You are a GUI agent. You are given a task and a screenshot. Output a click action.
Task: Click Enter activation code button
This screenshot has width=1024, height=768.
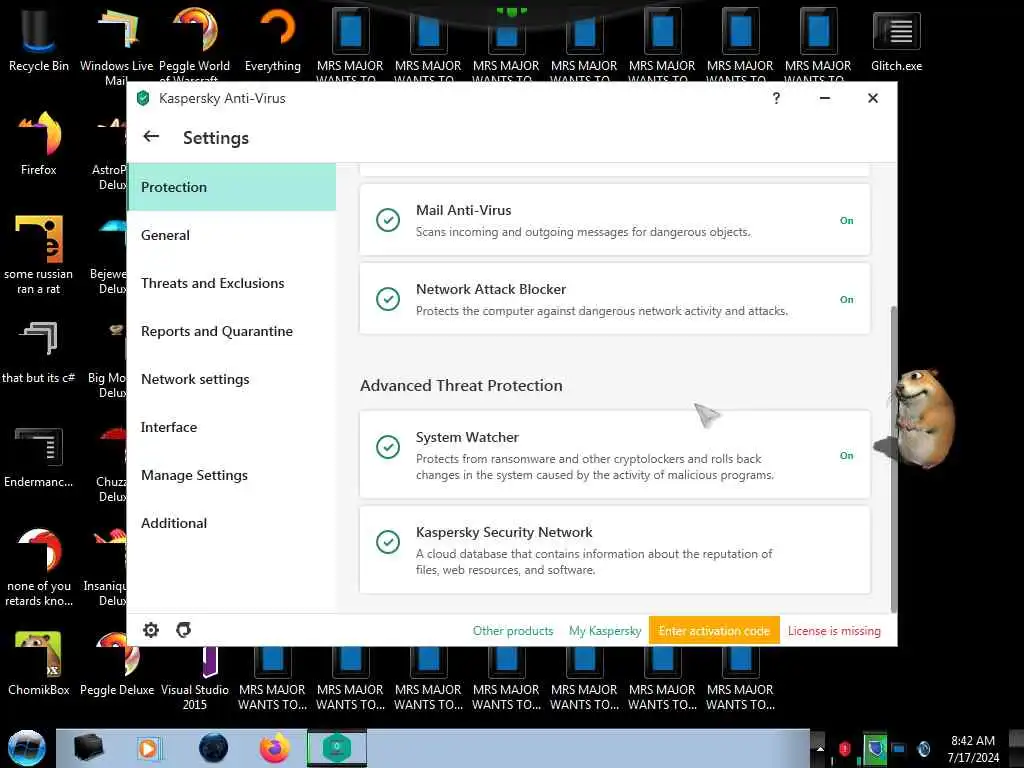[x=714, y=631]
